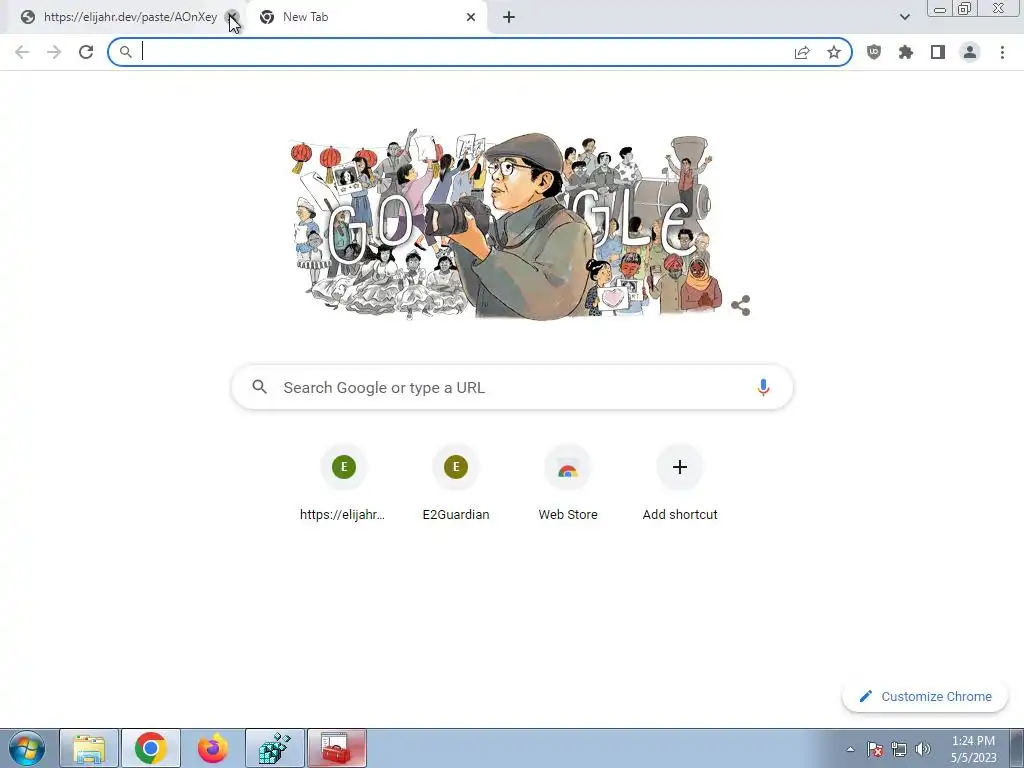This screenshot has width=1024, height=768.
Task: Click the magnifier icon in Google search box
Action: click(260, 387)
